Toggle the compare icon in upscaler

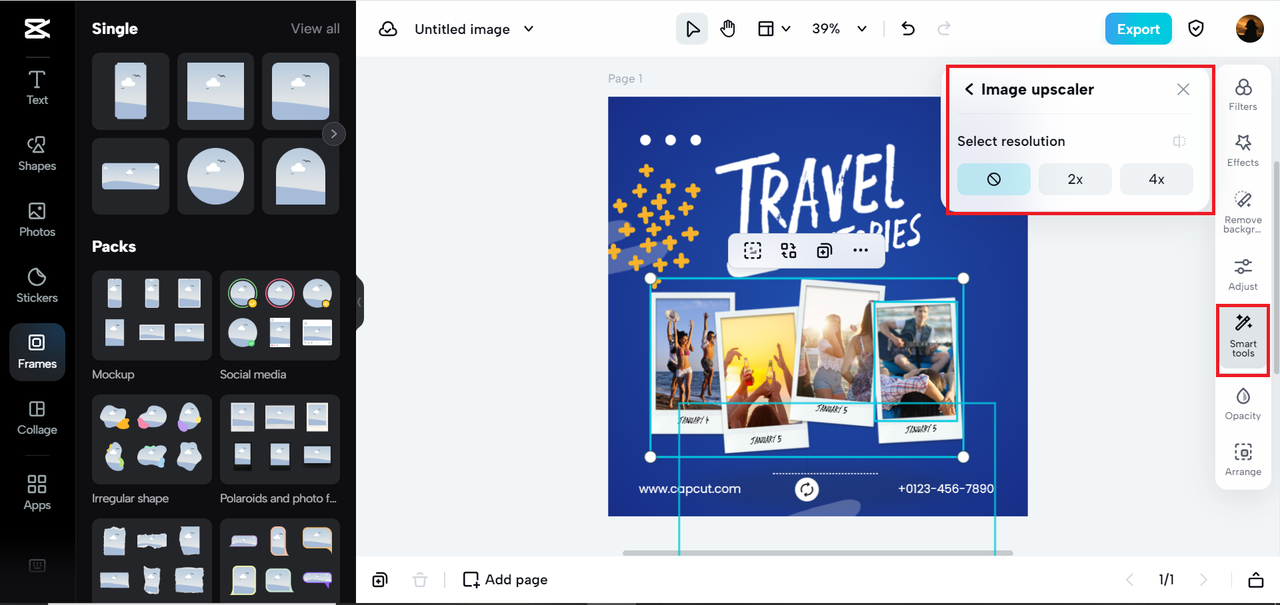coord(1180,142)
